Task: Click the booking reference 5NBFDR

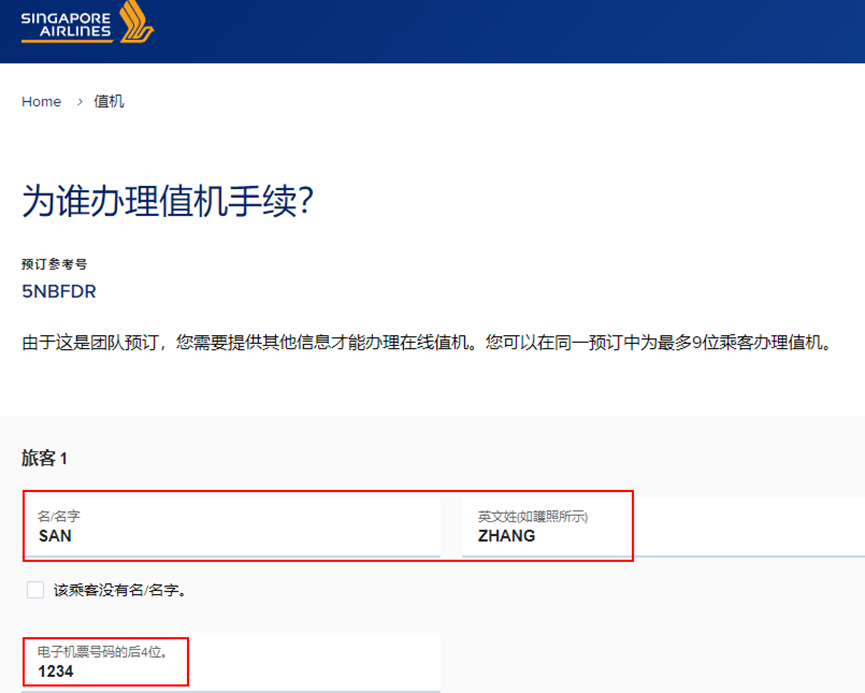Action: [59, 292]
